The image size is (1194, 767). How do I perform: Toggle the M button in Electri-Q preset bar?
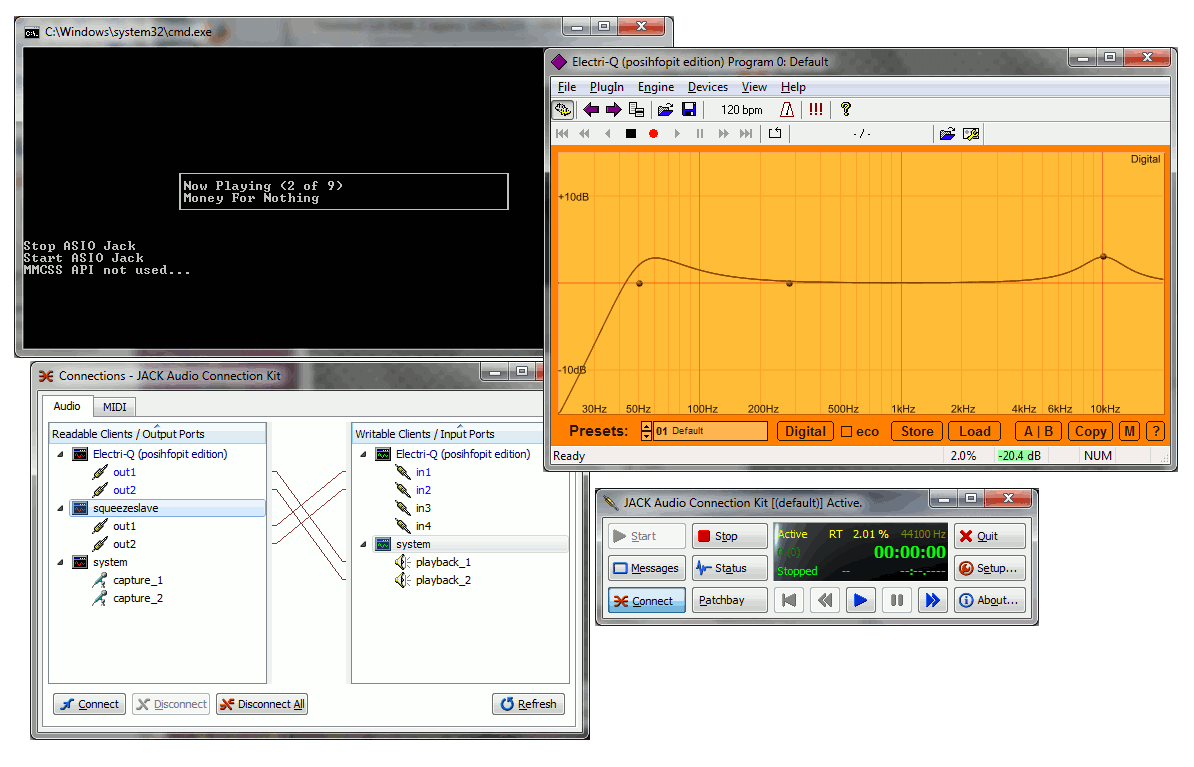(x=1129, y=432)
